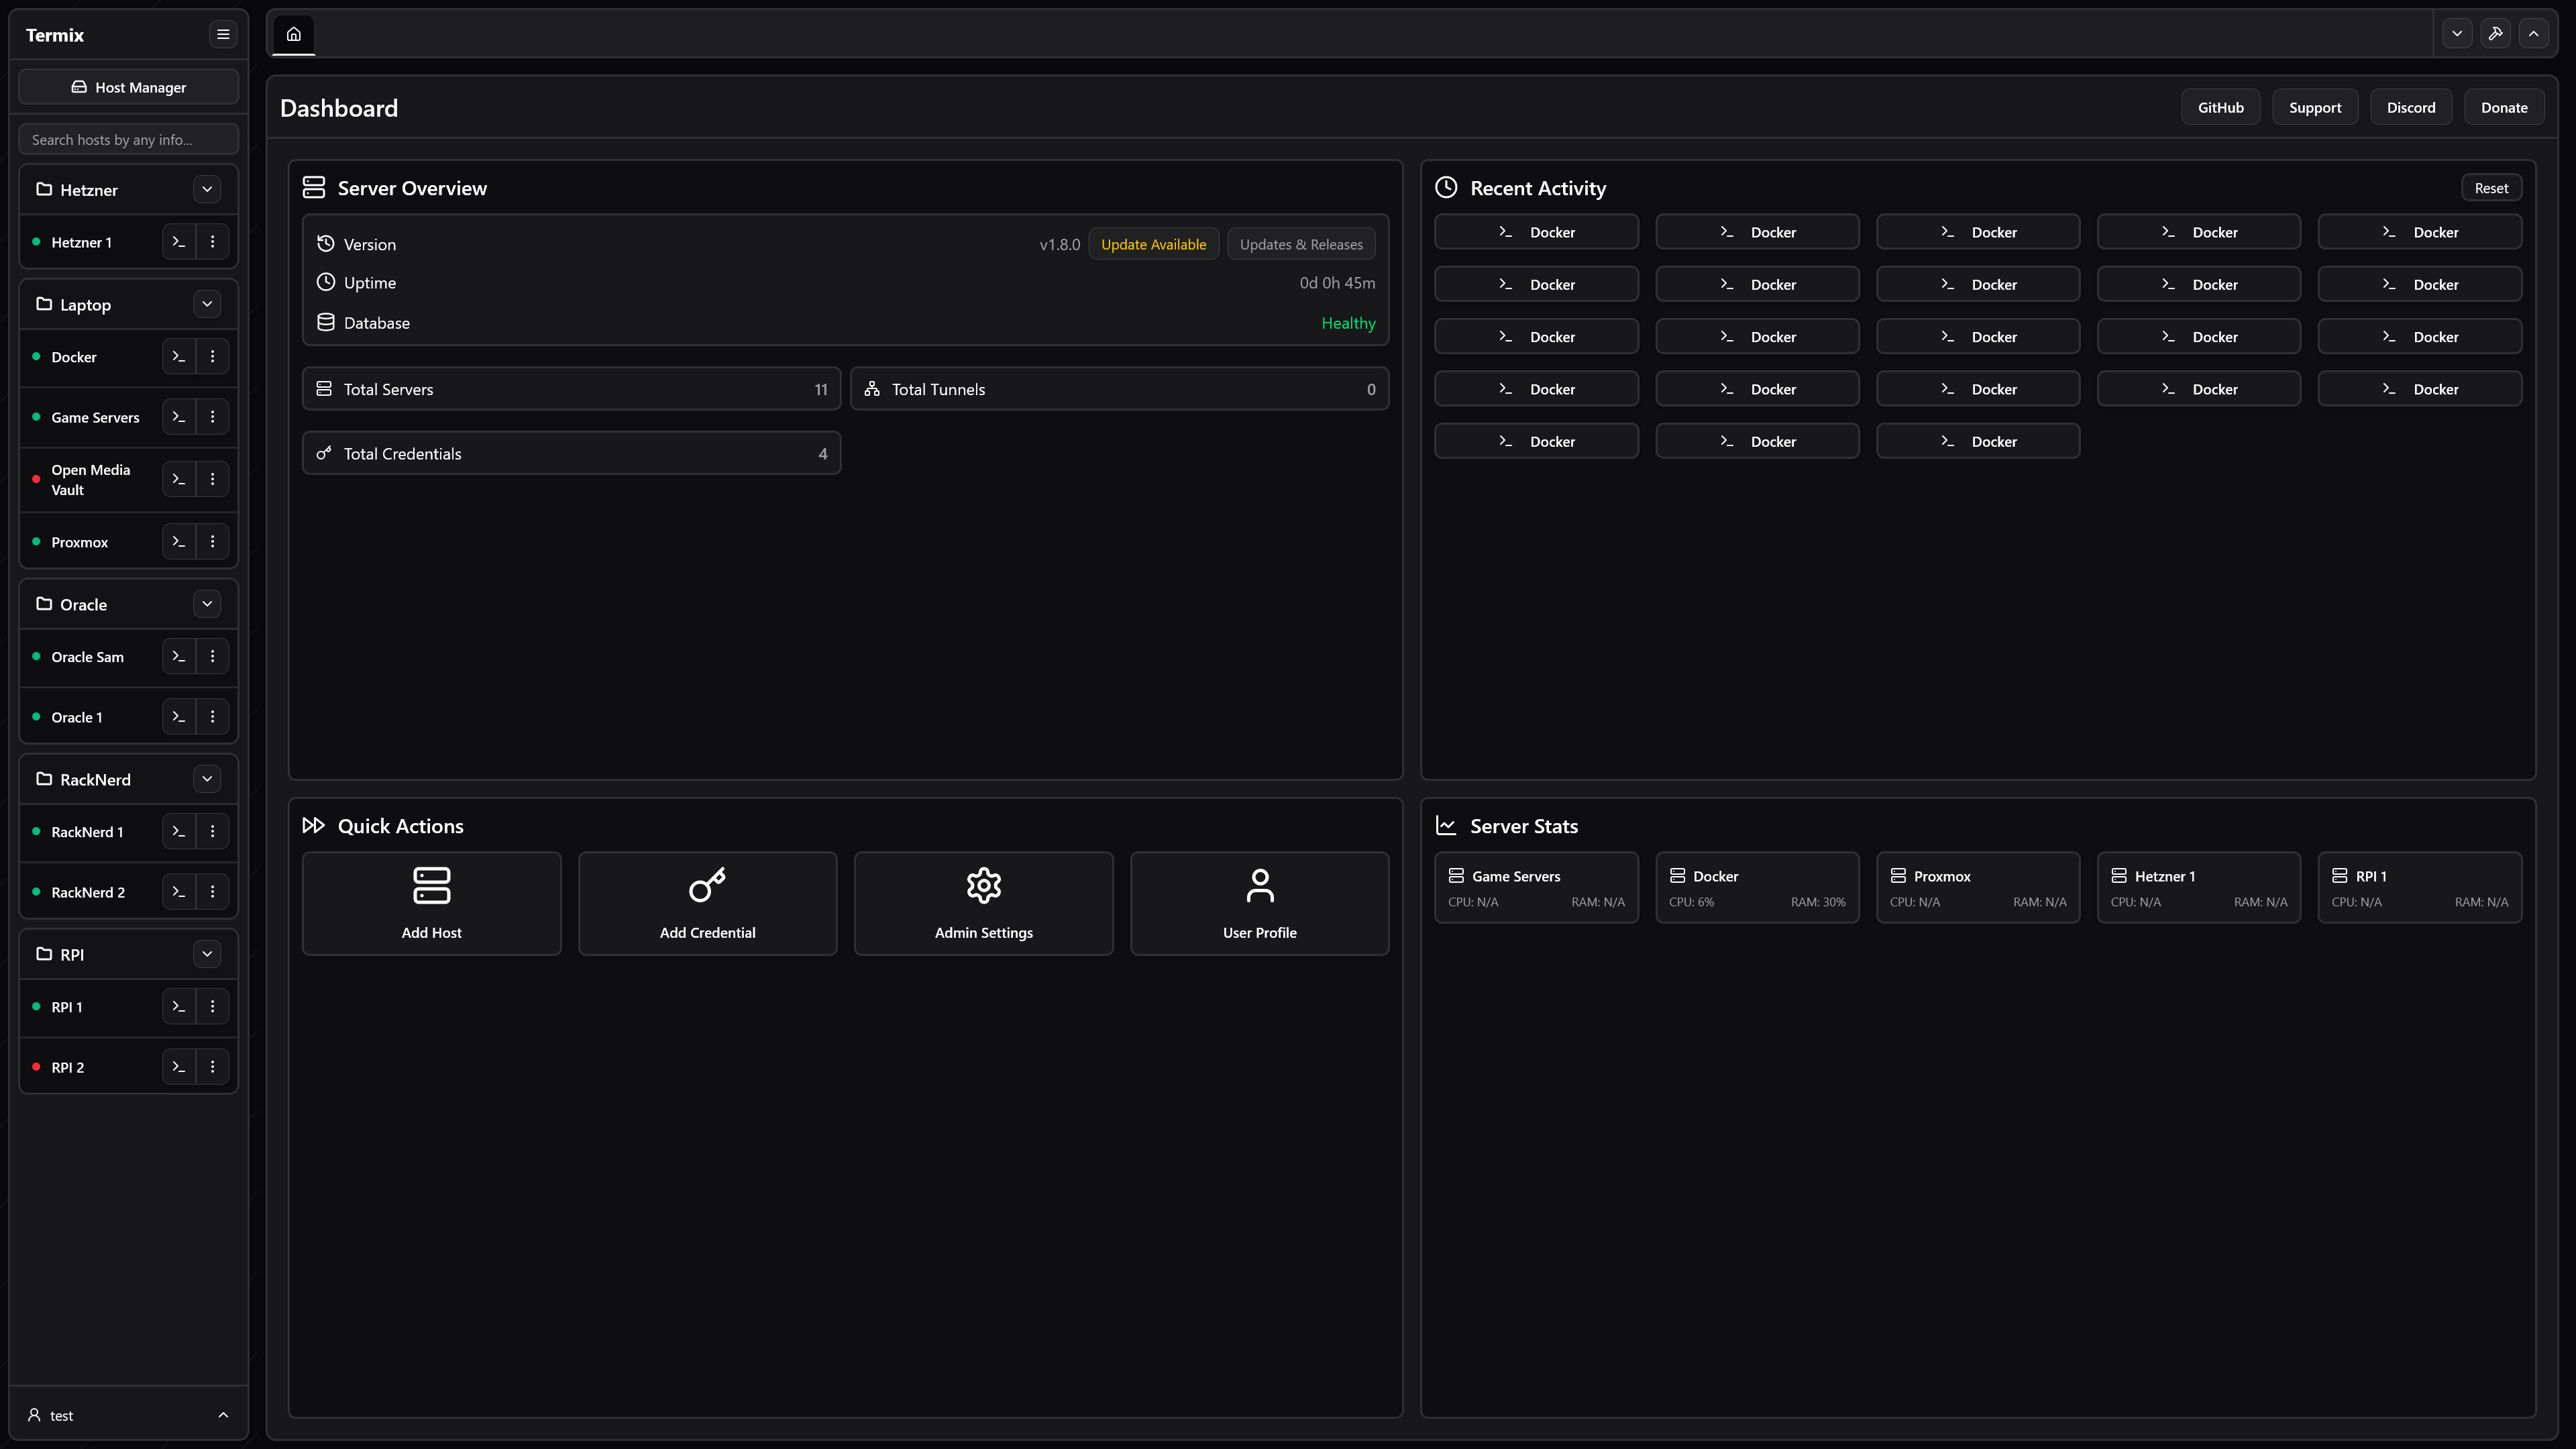Open terminal for RPI 2 host
The image size is (2576, 1449).
(x=179, y=1067)
